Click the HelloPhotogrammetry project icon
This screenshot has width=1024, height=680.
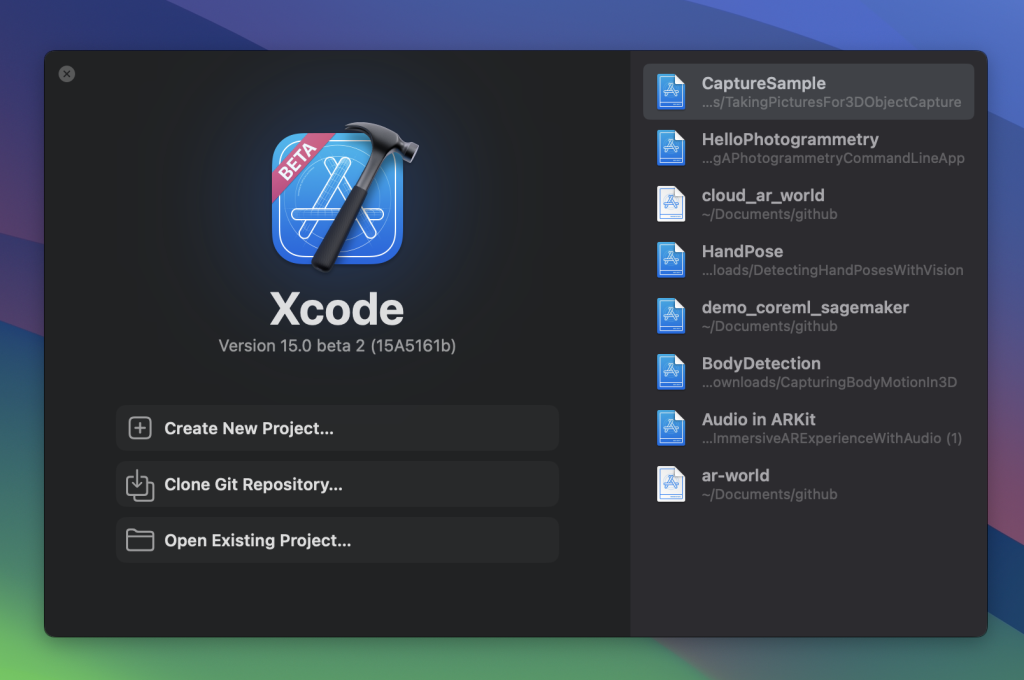click(x=668, y=147)
